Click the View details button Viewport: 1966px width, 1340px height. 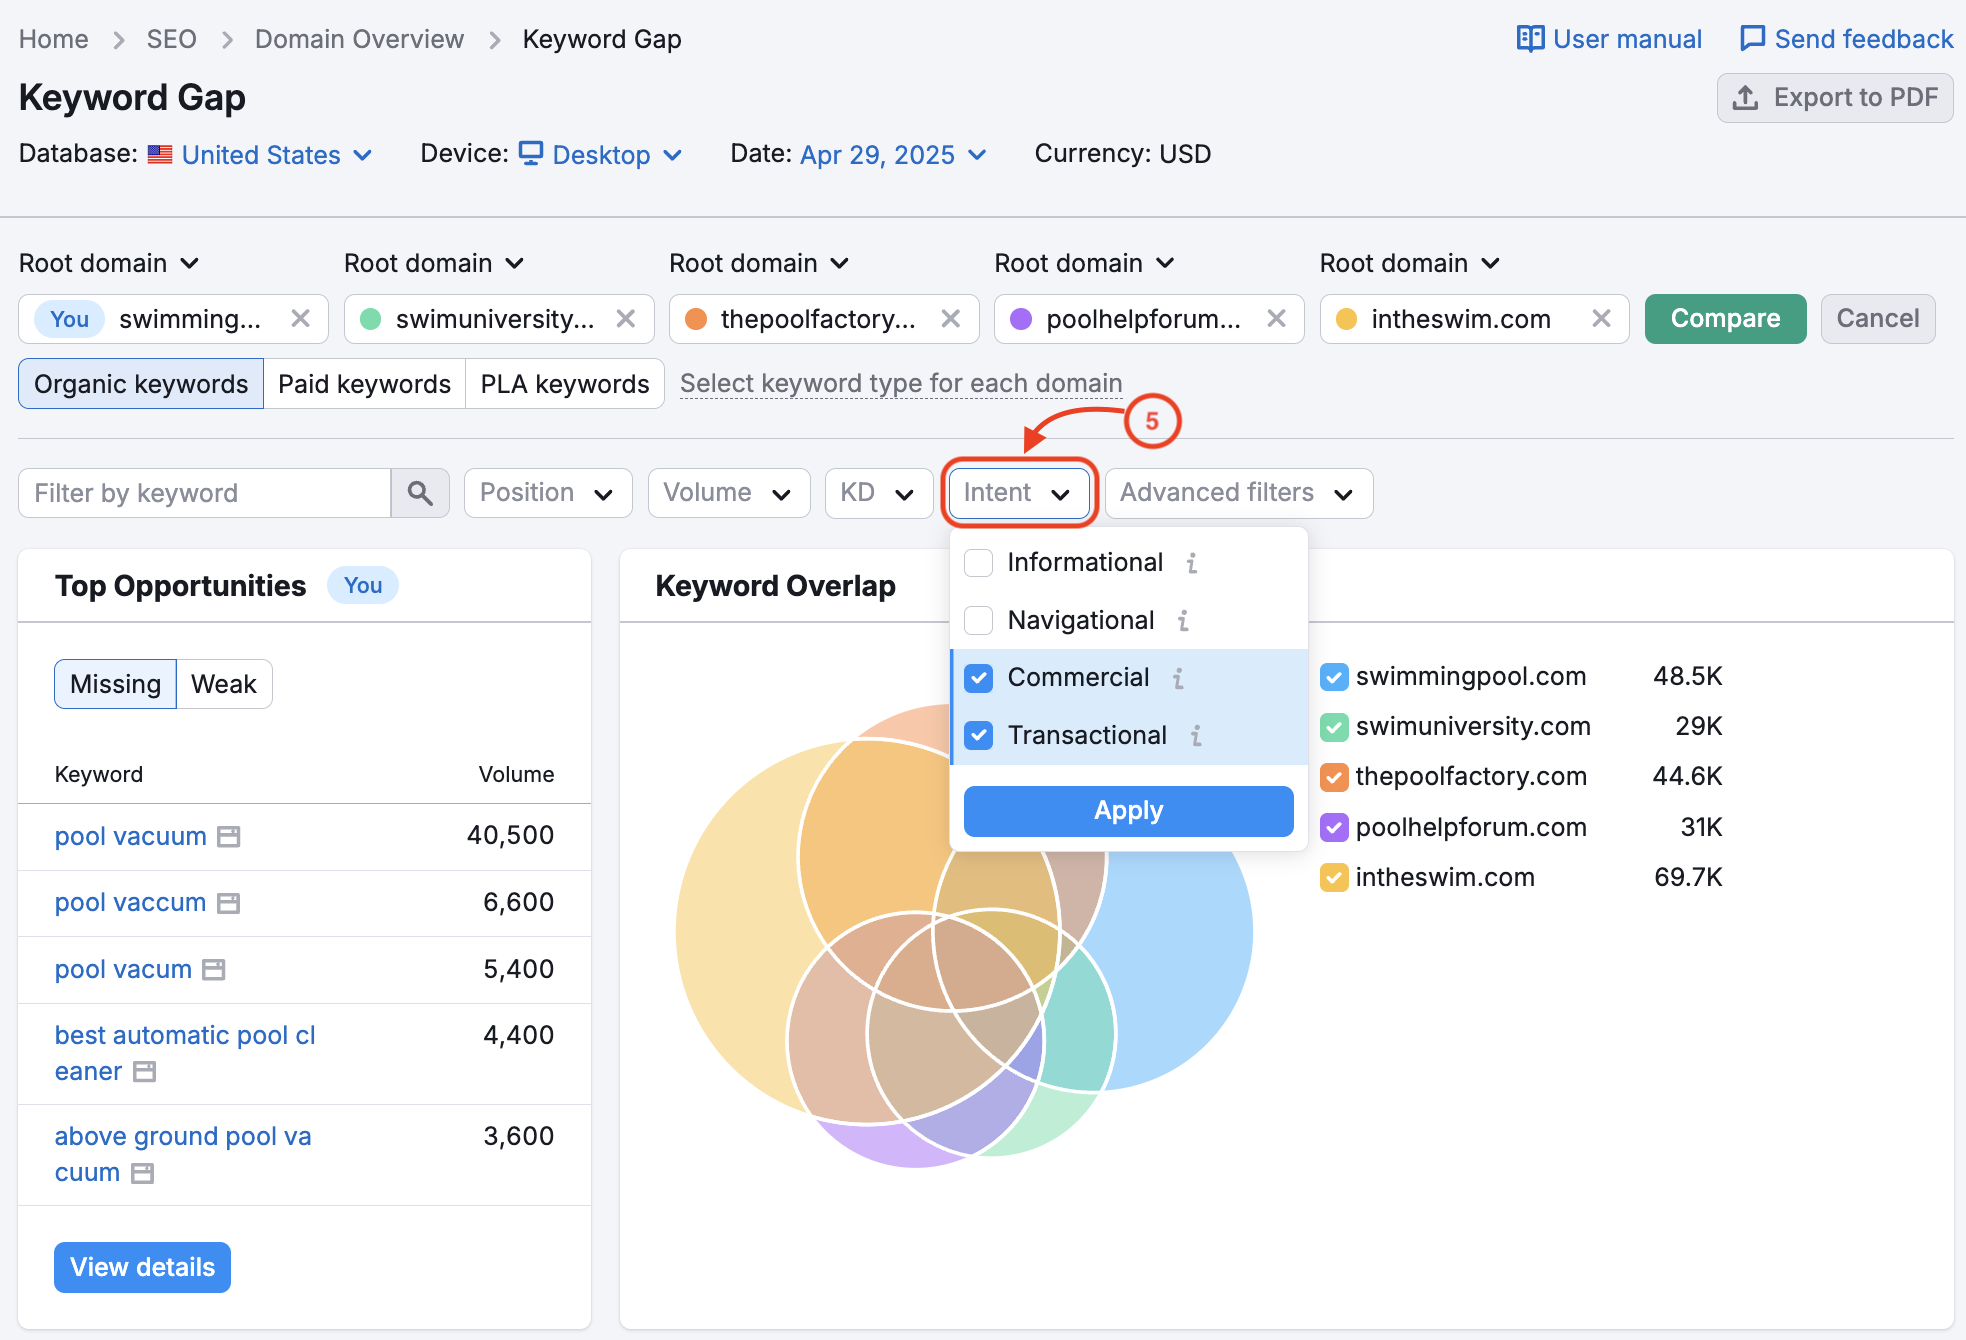point(142,1267)
